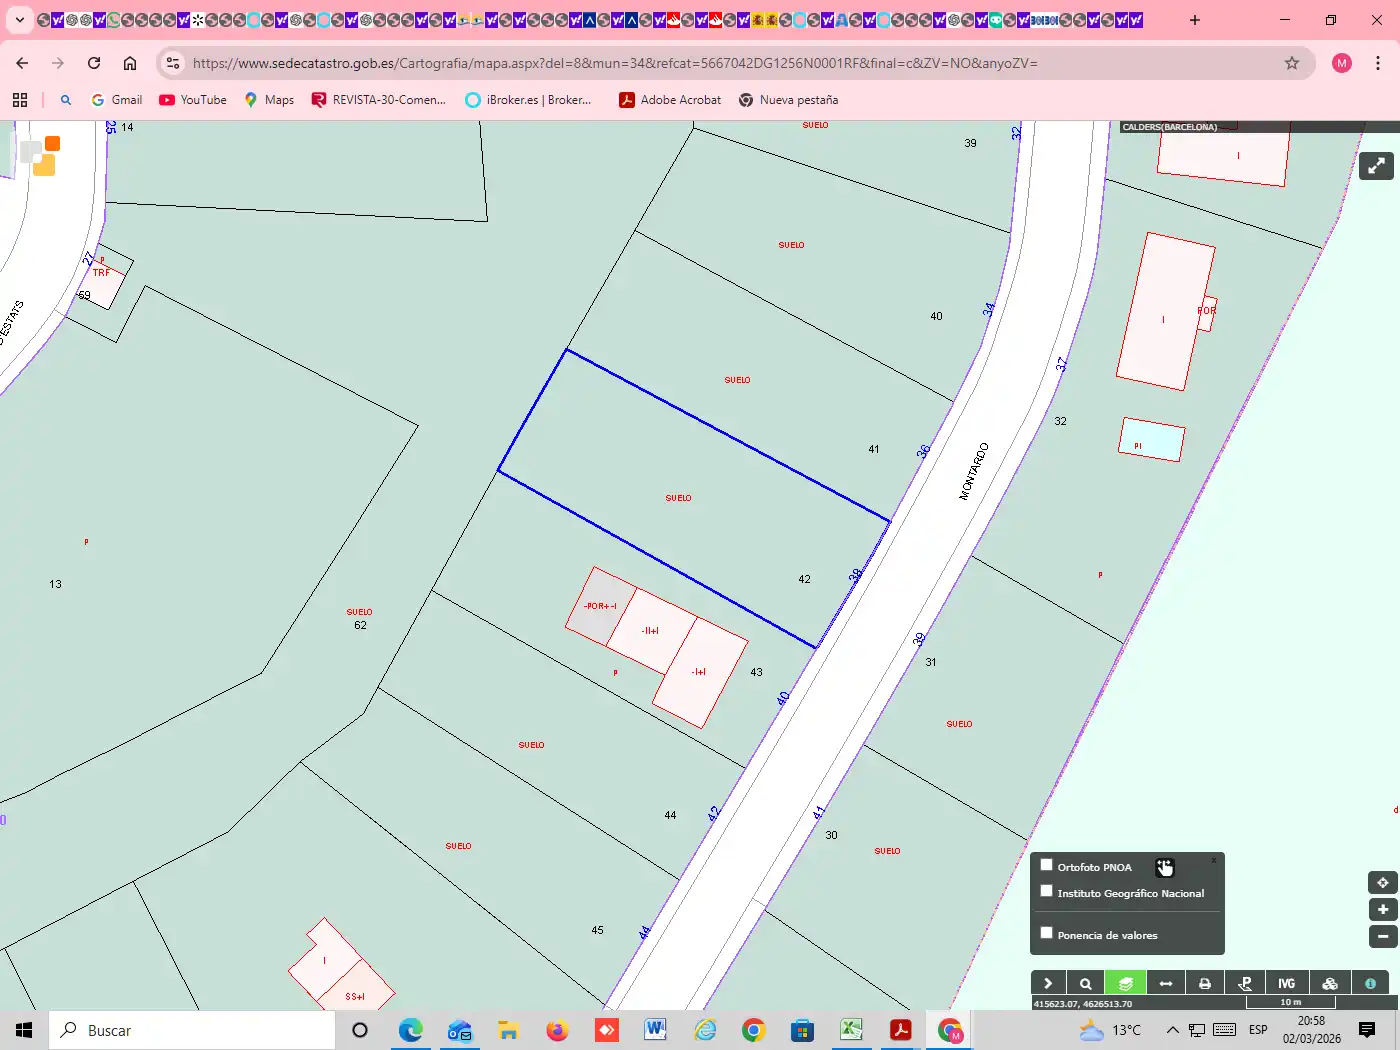Click the Windows Buscar search box
This screenshot has height=1050, width=1400.
[x=192, y=1030]
